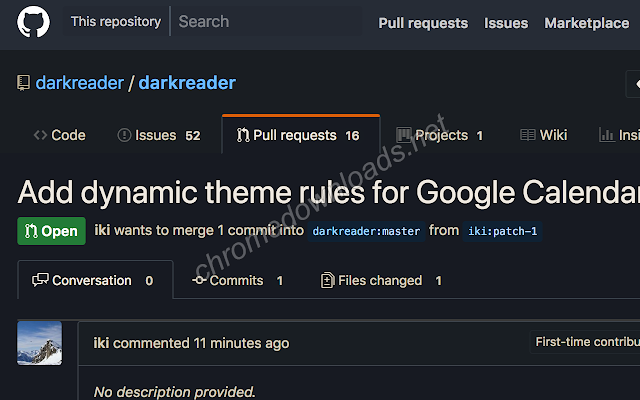Click the darkreader:master branch label

coord(366,231)
